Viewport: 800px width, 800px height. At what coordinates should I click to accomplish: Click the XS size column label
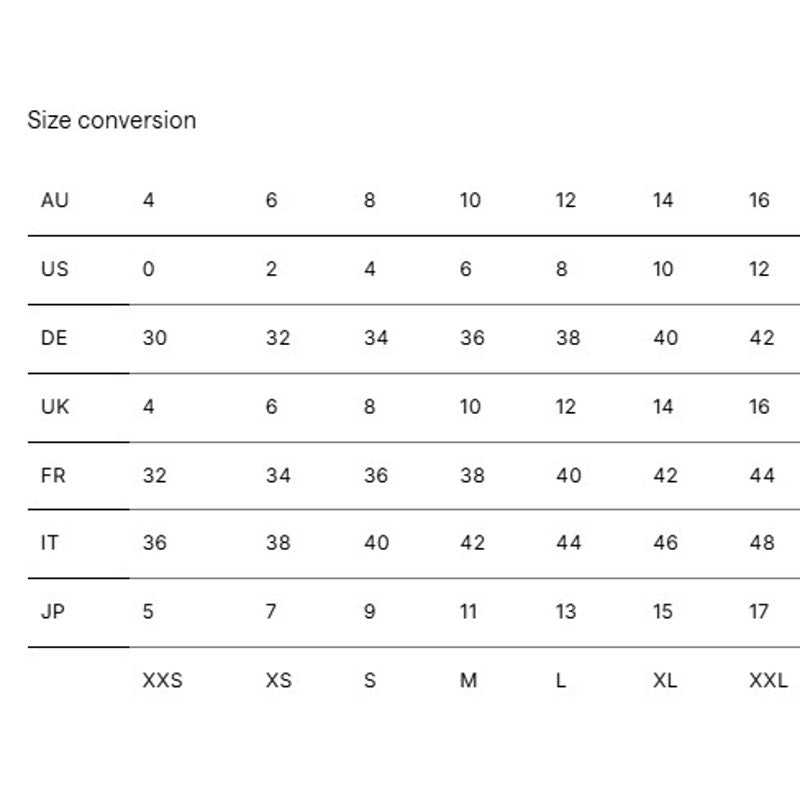tap(279, 680)
